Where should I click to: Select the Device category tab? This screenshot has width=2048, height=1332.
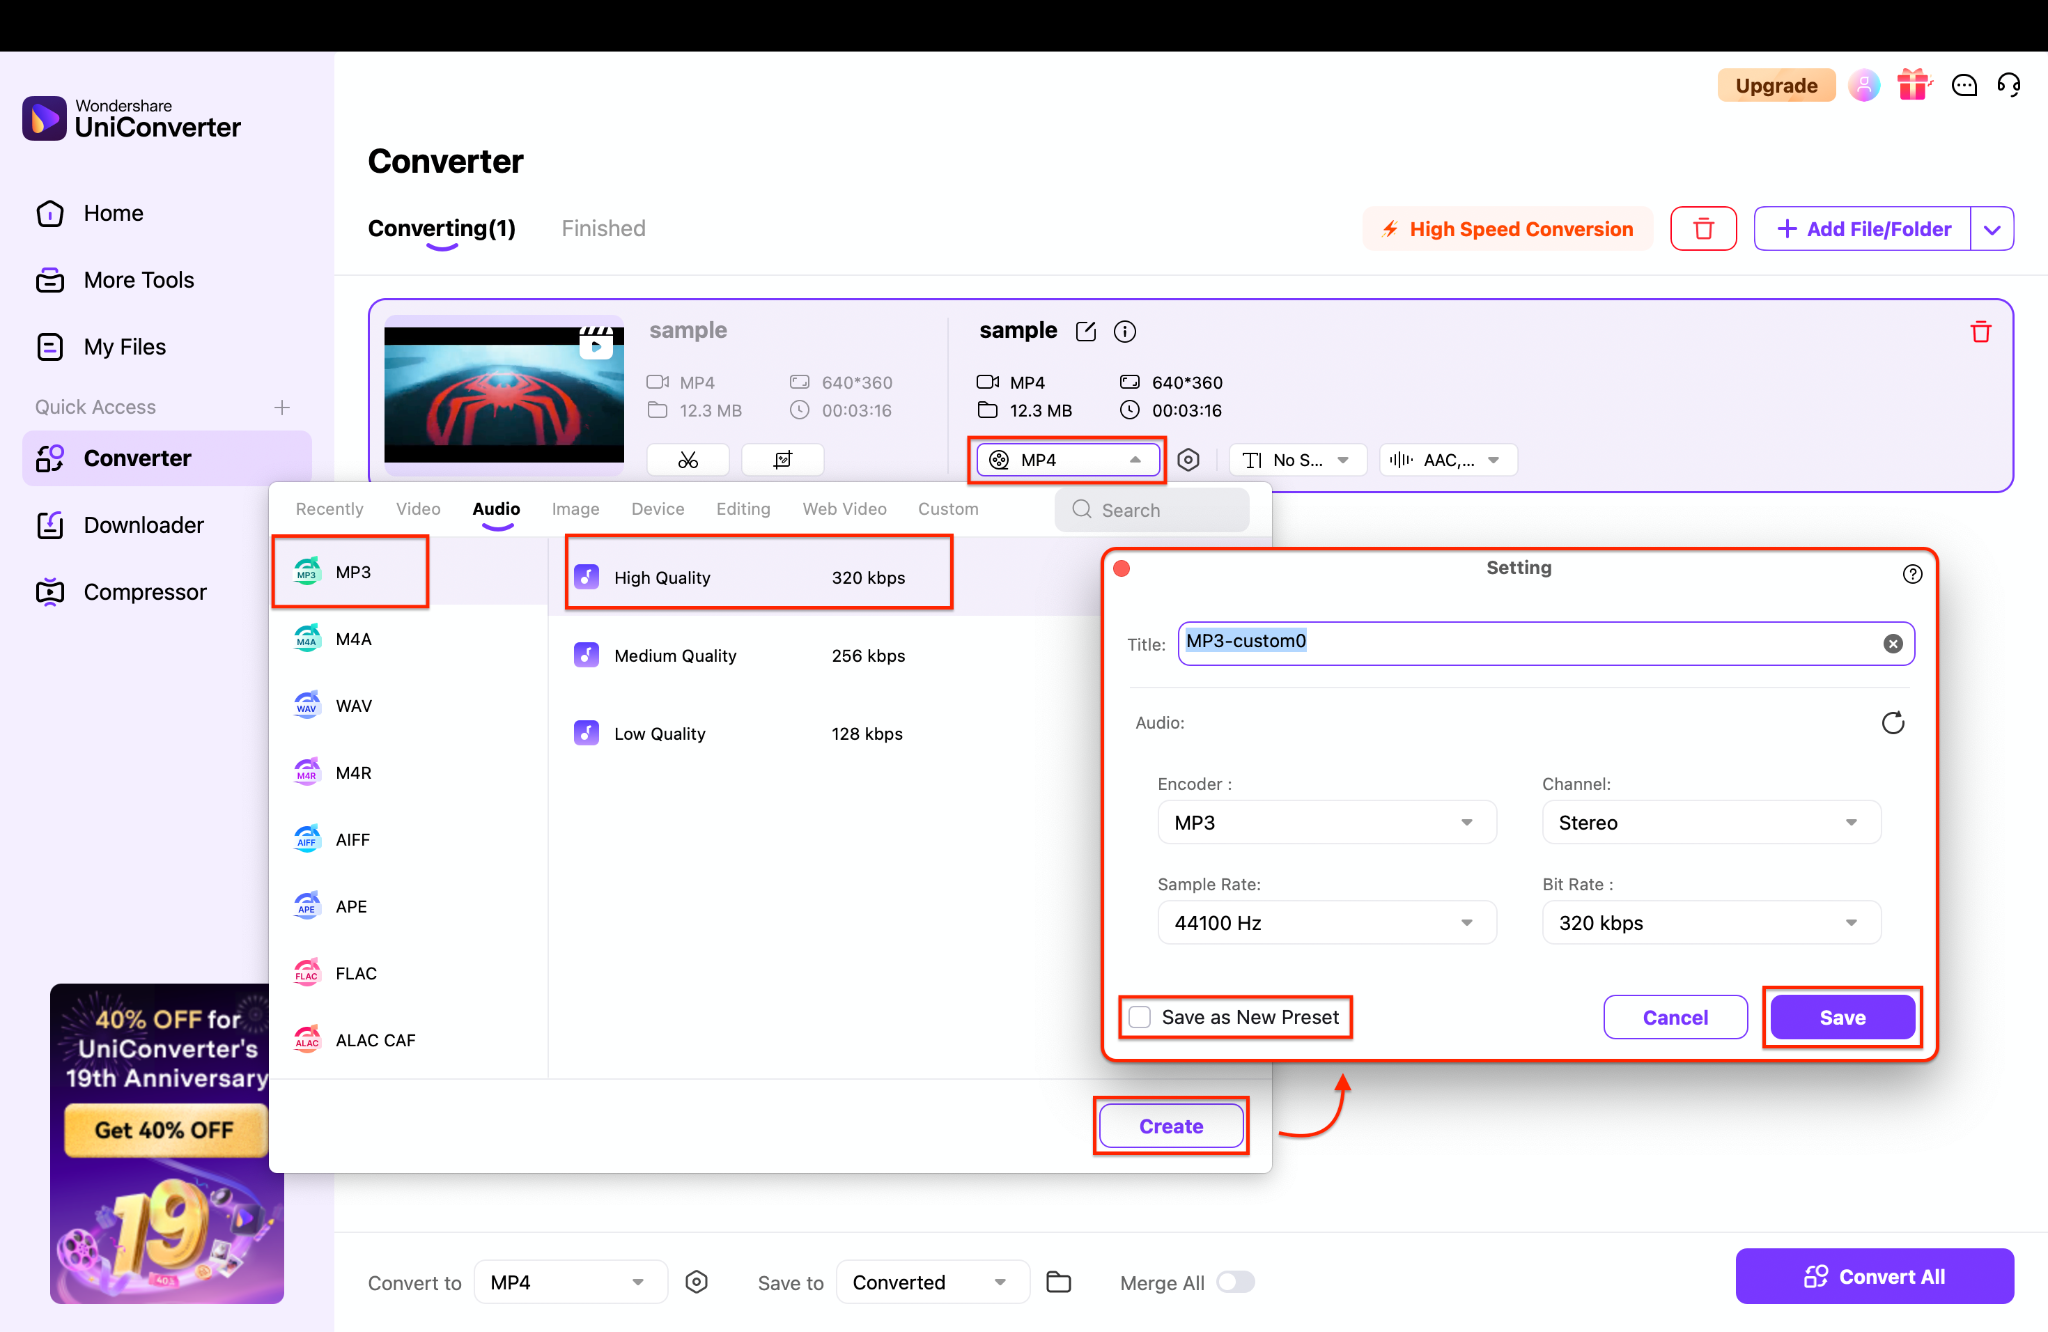click(657, 508)
